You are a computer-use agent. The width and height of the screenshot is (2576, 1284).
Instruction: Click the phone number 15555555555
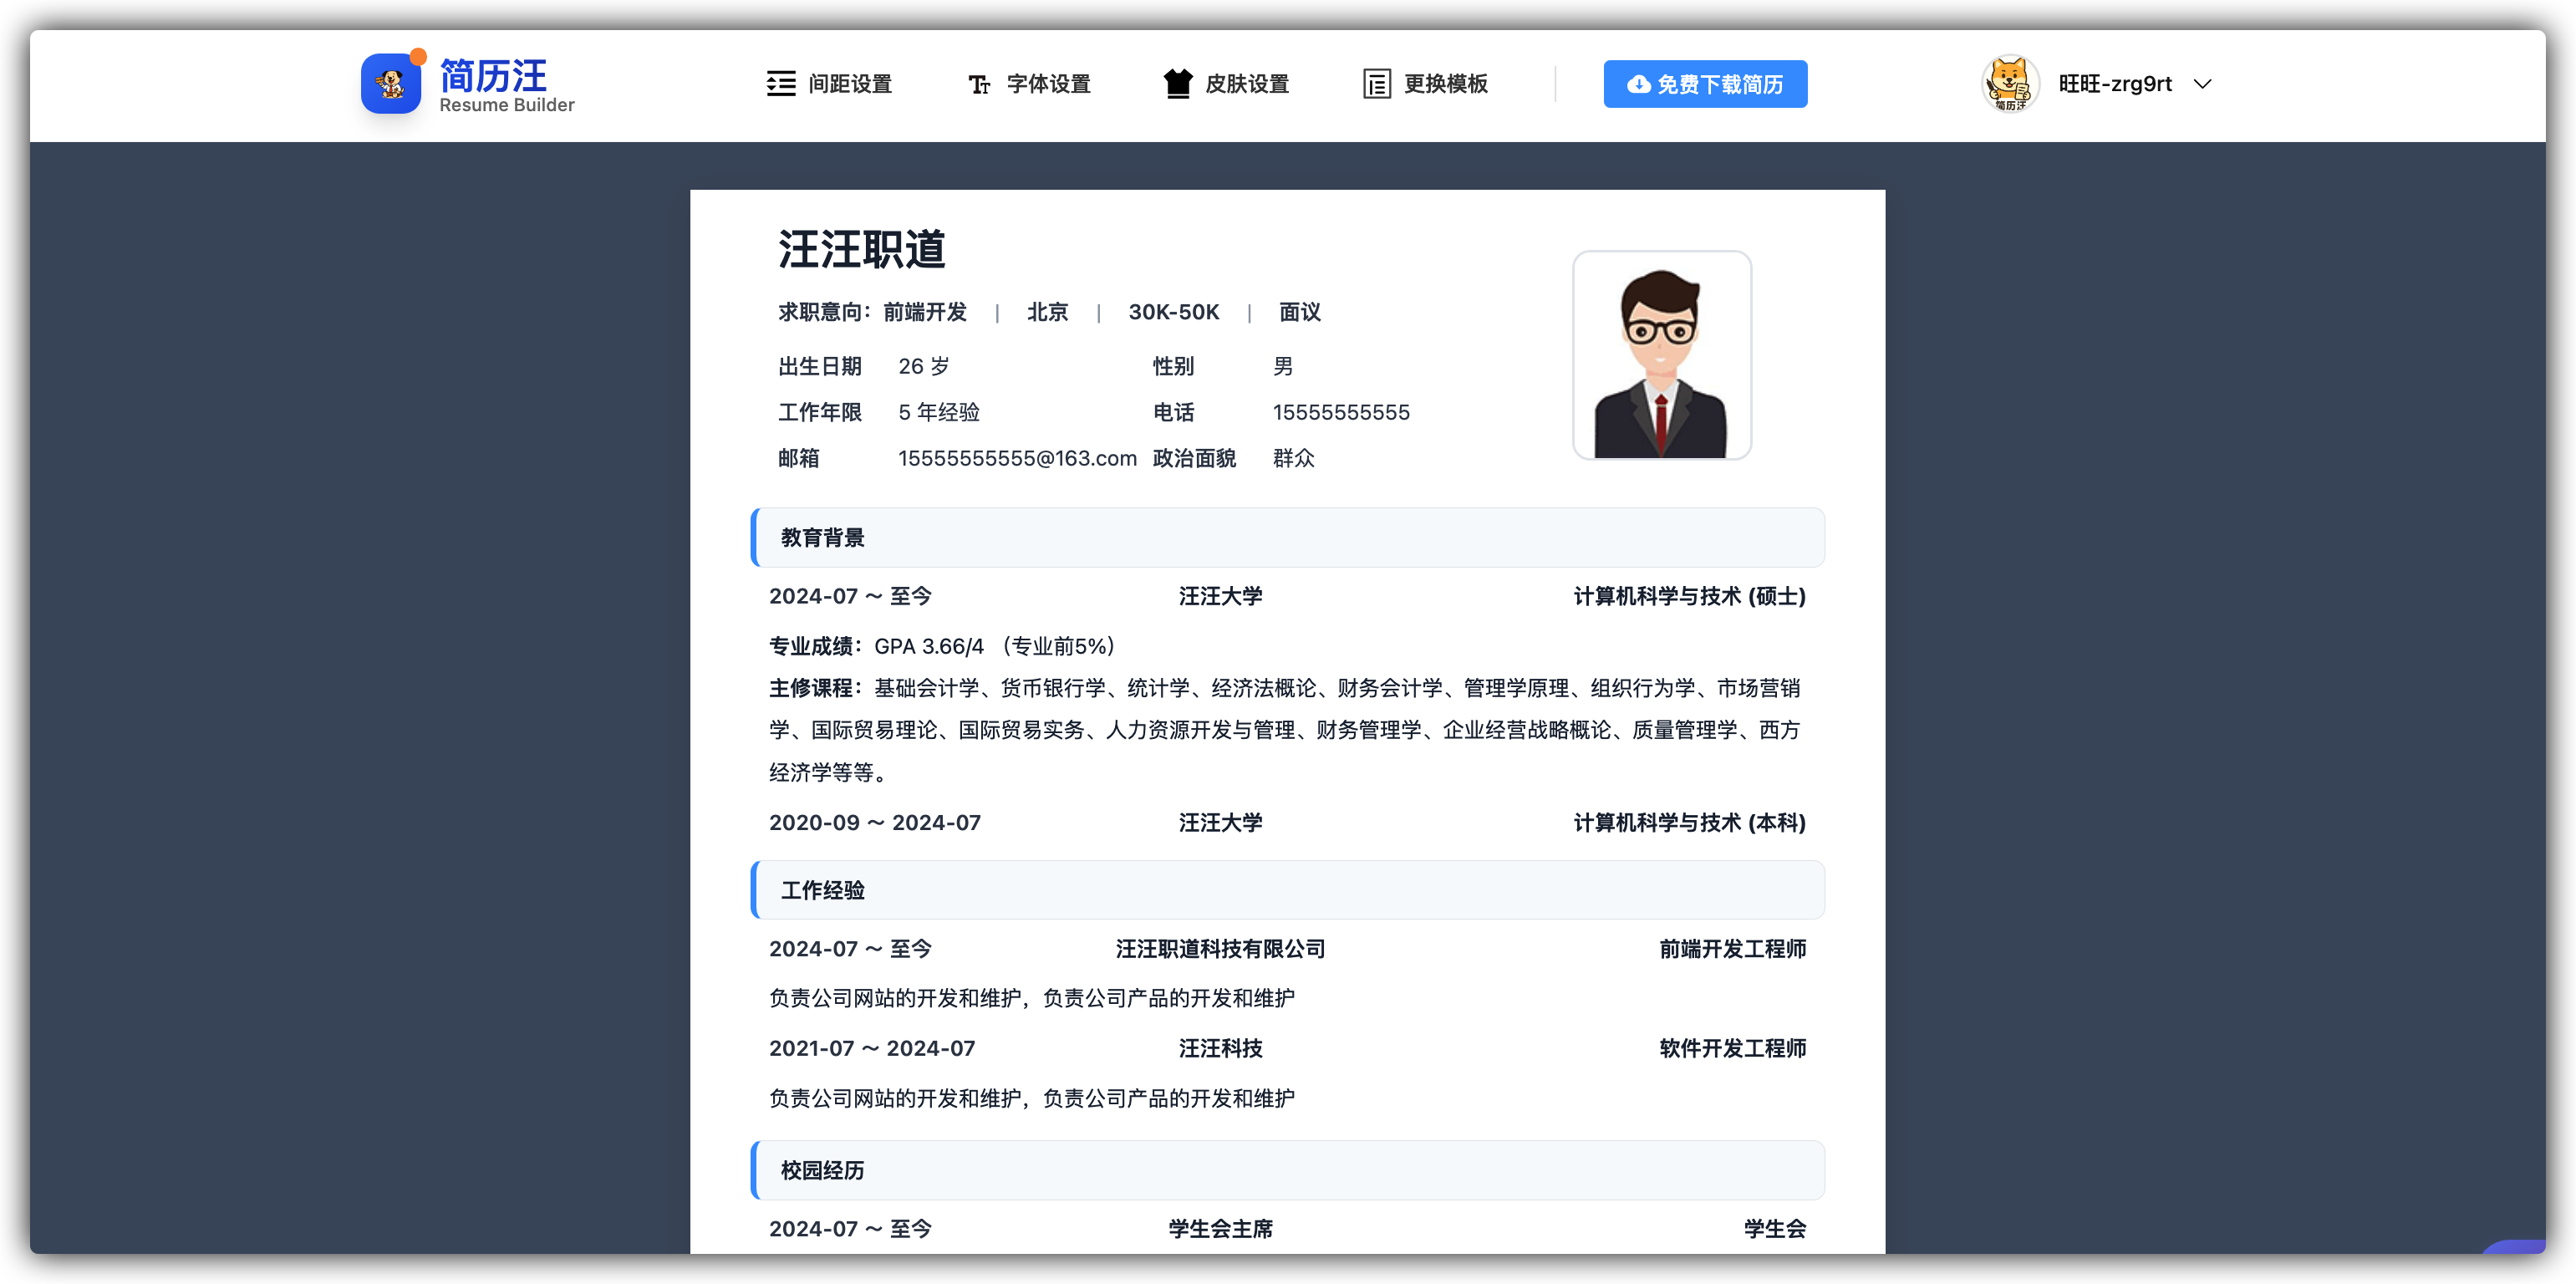pyautogui.click(x=1341, y=412)
